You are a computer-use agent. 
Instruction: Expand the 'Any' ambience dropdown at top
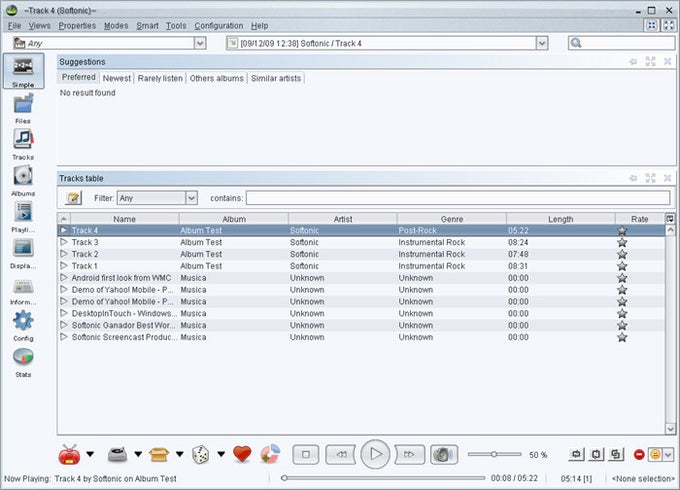[199, 43]
